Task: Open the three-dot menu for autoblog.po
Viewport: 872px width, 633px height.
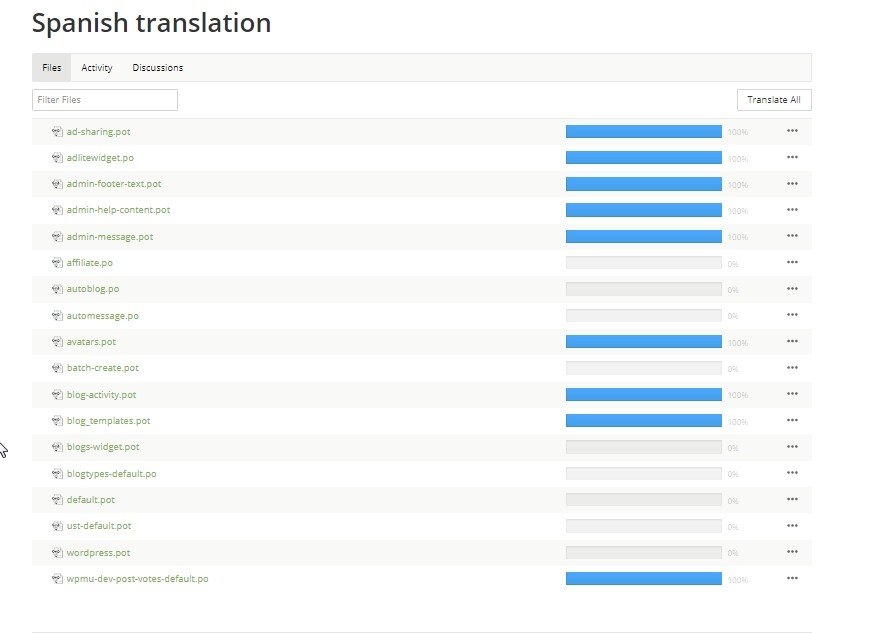Action: [792, 289]
